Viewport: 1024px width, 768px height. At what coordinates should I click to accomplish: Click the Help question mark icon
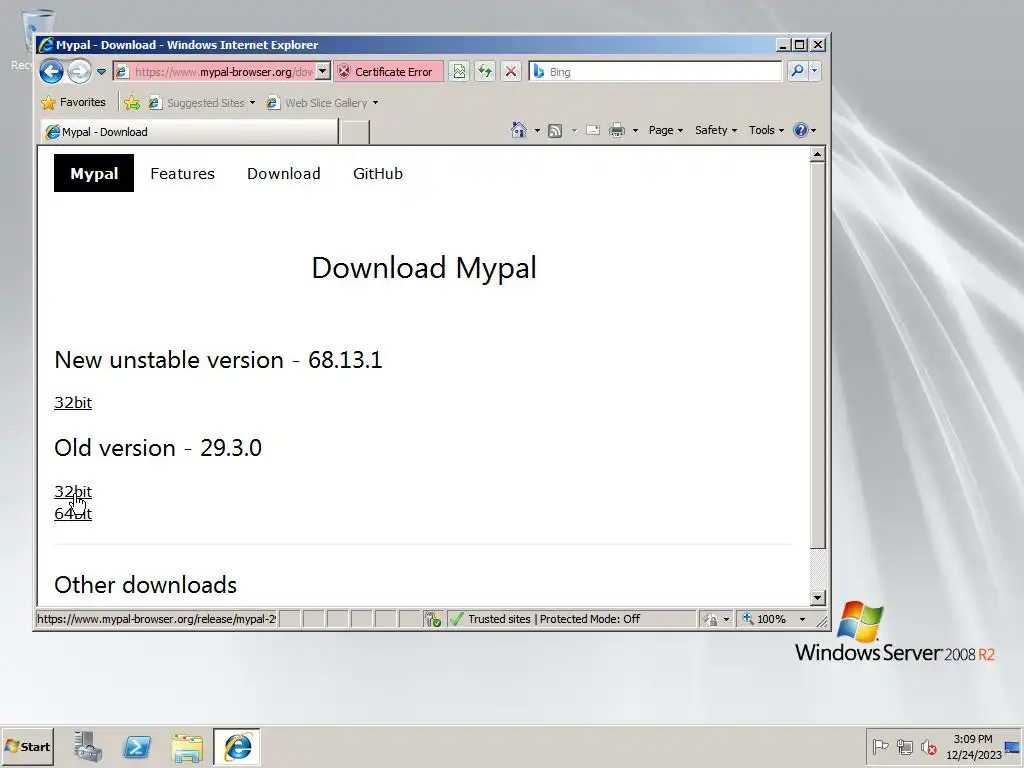pos(800,130)
